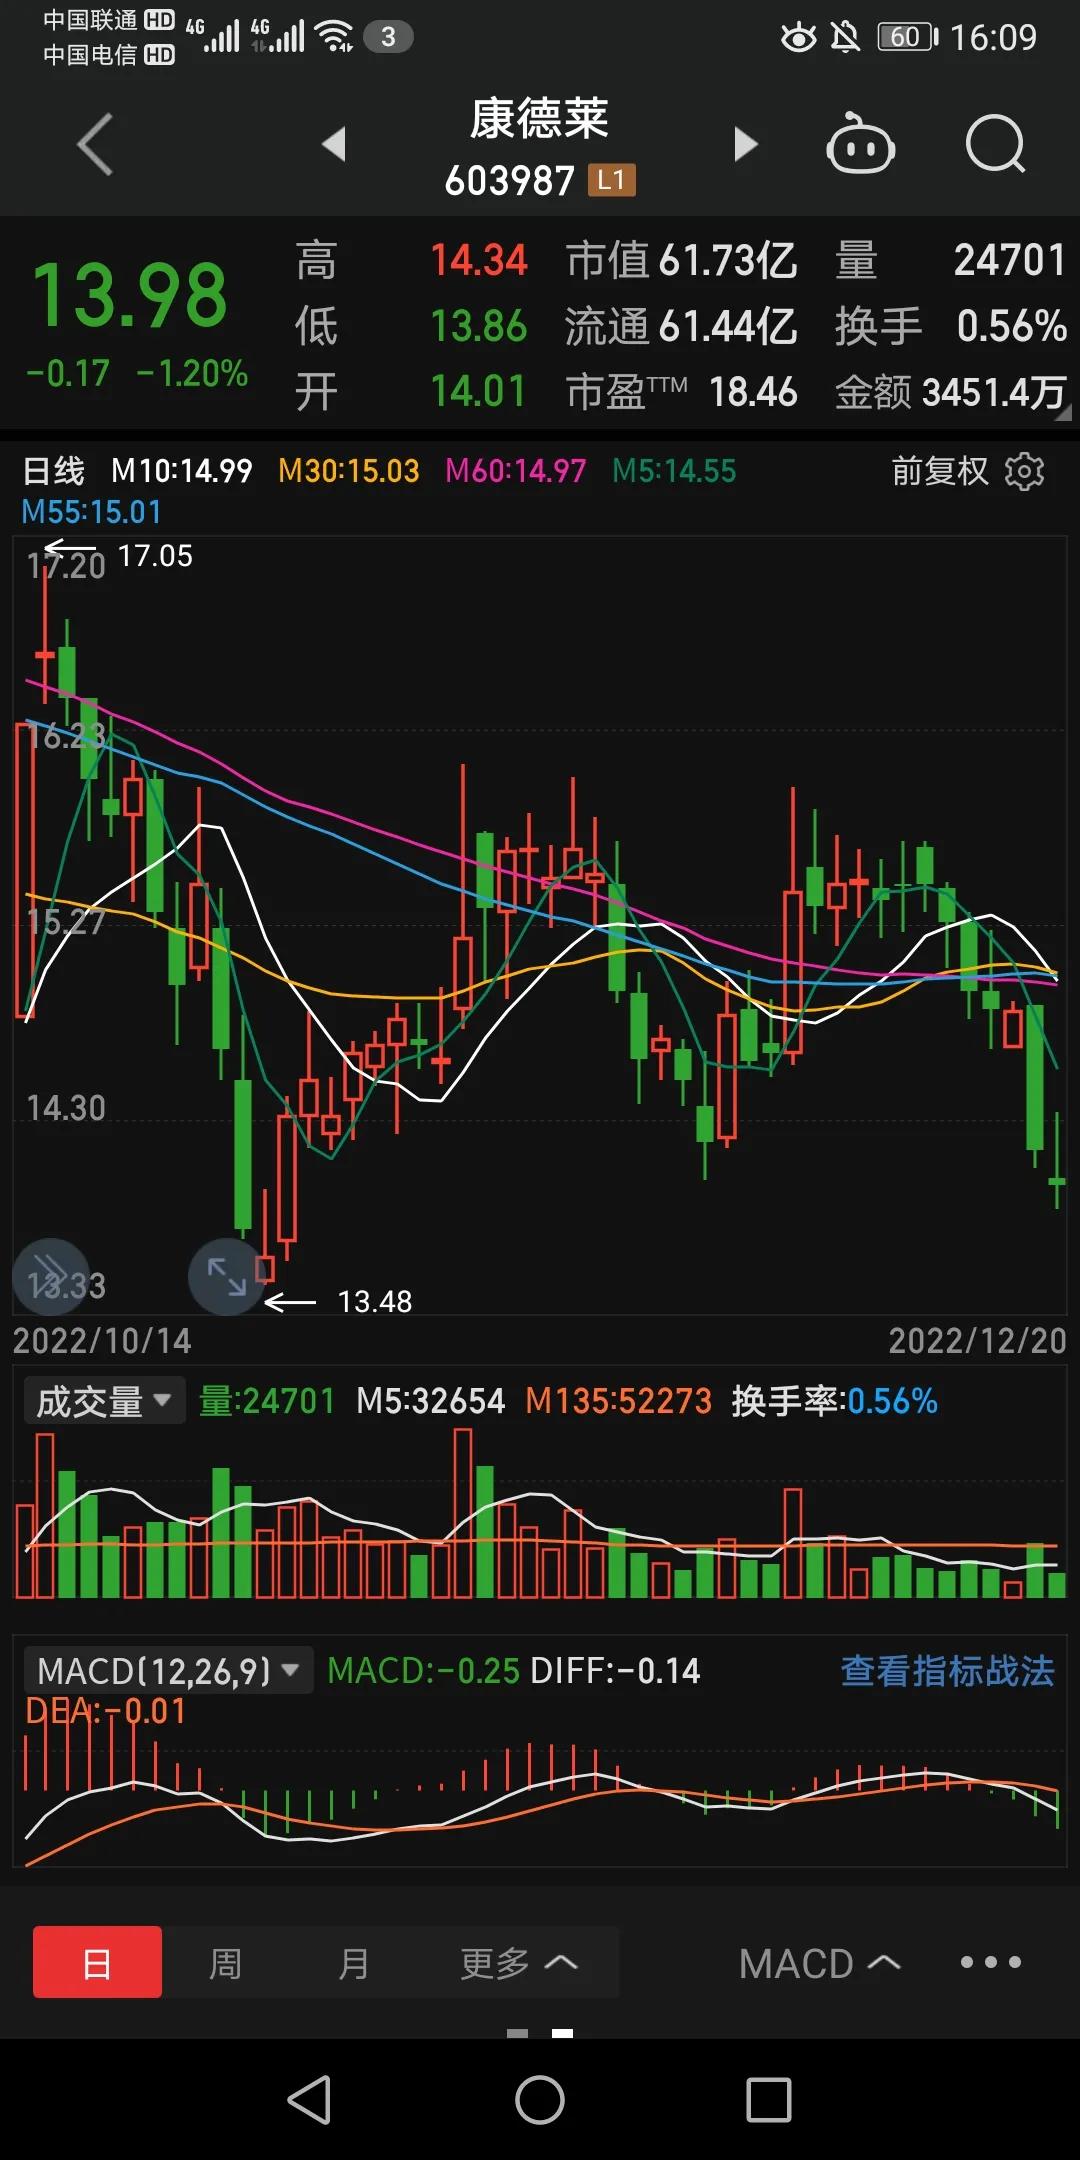
Task: Tap the DIFF:-0.14 indicator value
Action: [614, 1671]
